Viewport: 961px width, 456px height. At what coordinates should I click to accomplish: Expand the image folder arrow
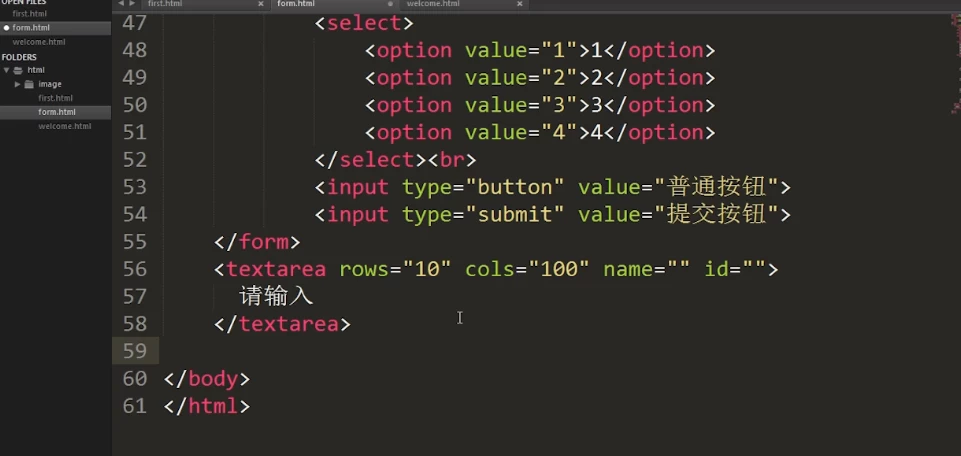point(17,84)
